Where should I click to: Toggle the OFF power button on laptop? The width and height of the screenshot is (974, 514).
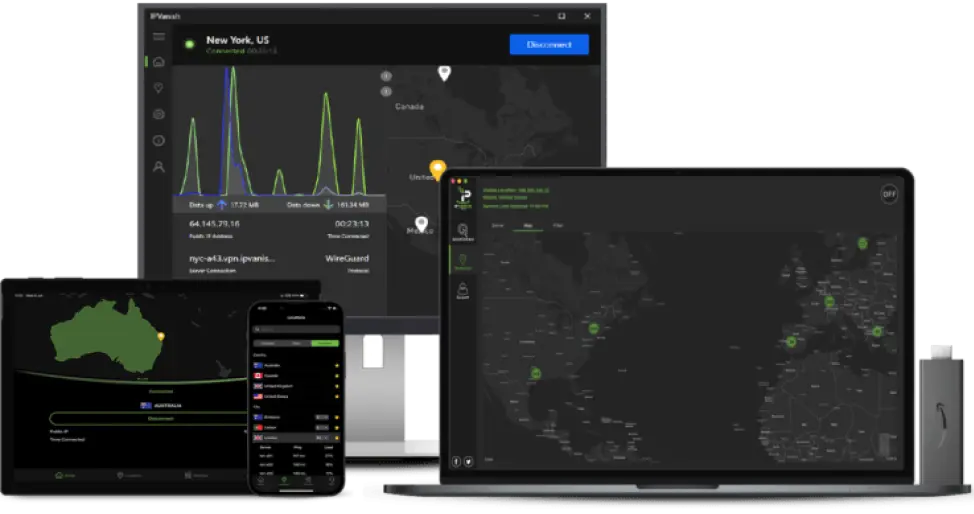[x=888, y=194]
